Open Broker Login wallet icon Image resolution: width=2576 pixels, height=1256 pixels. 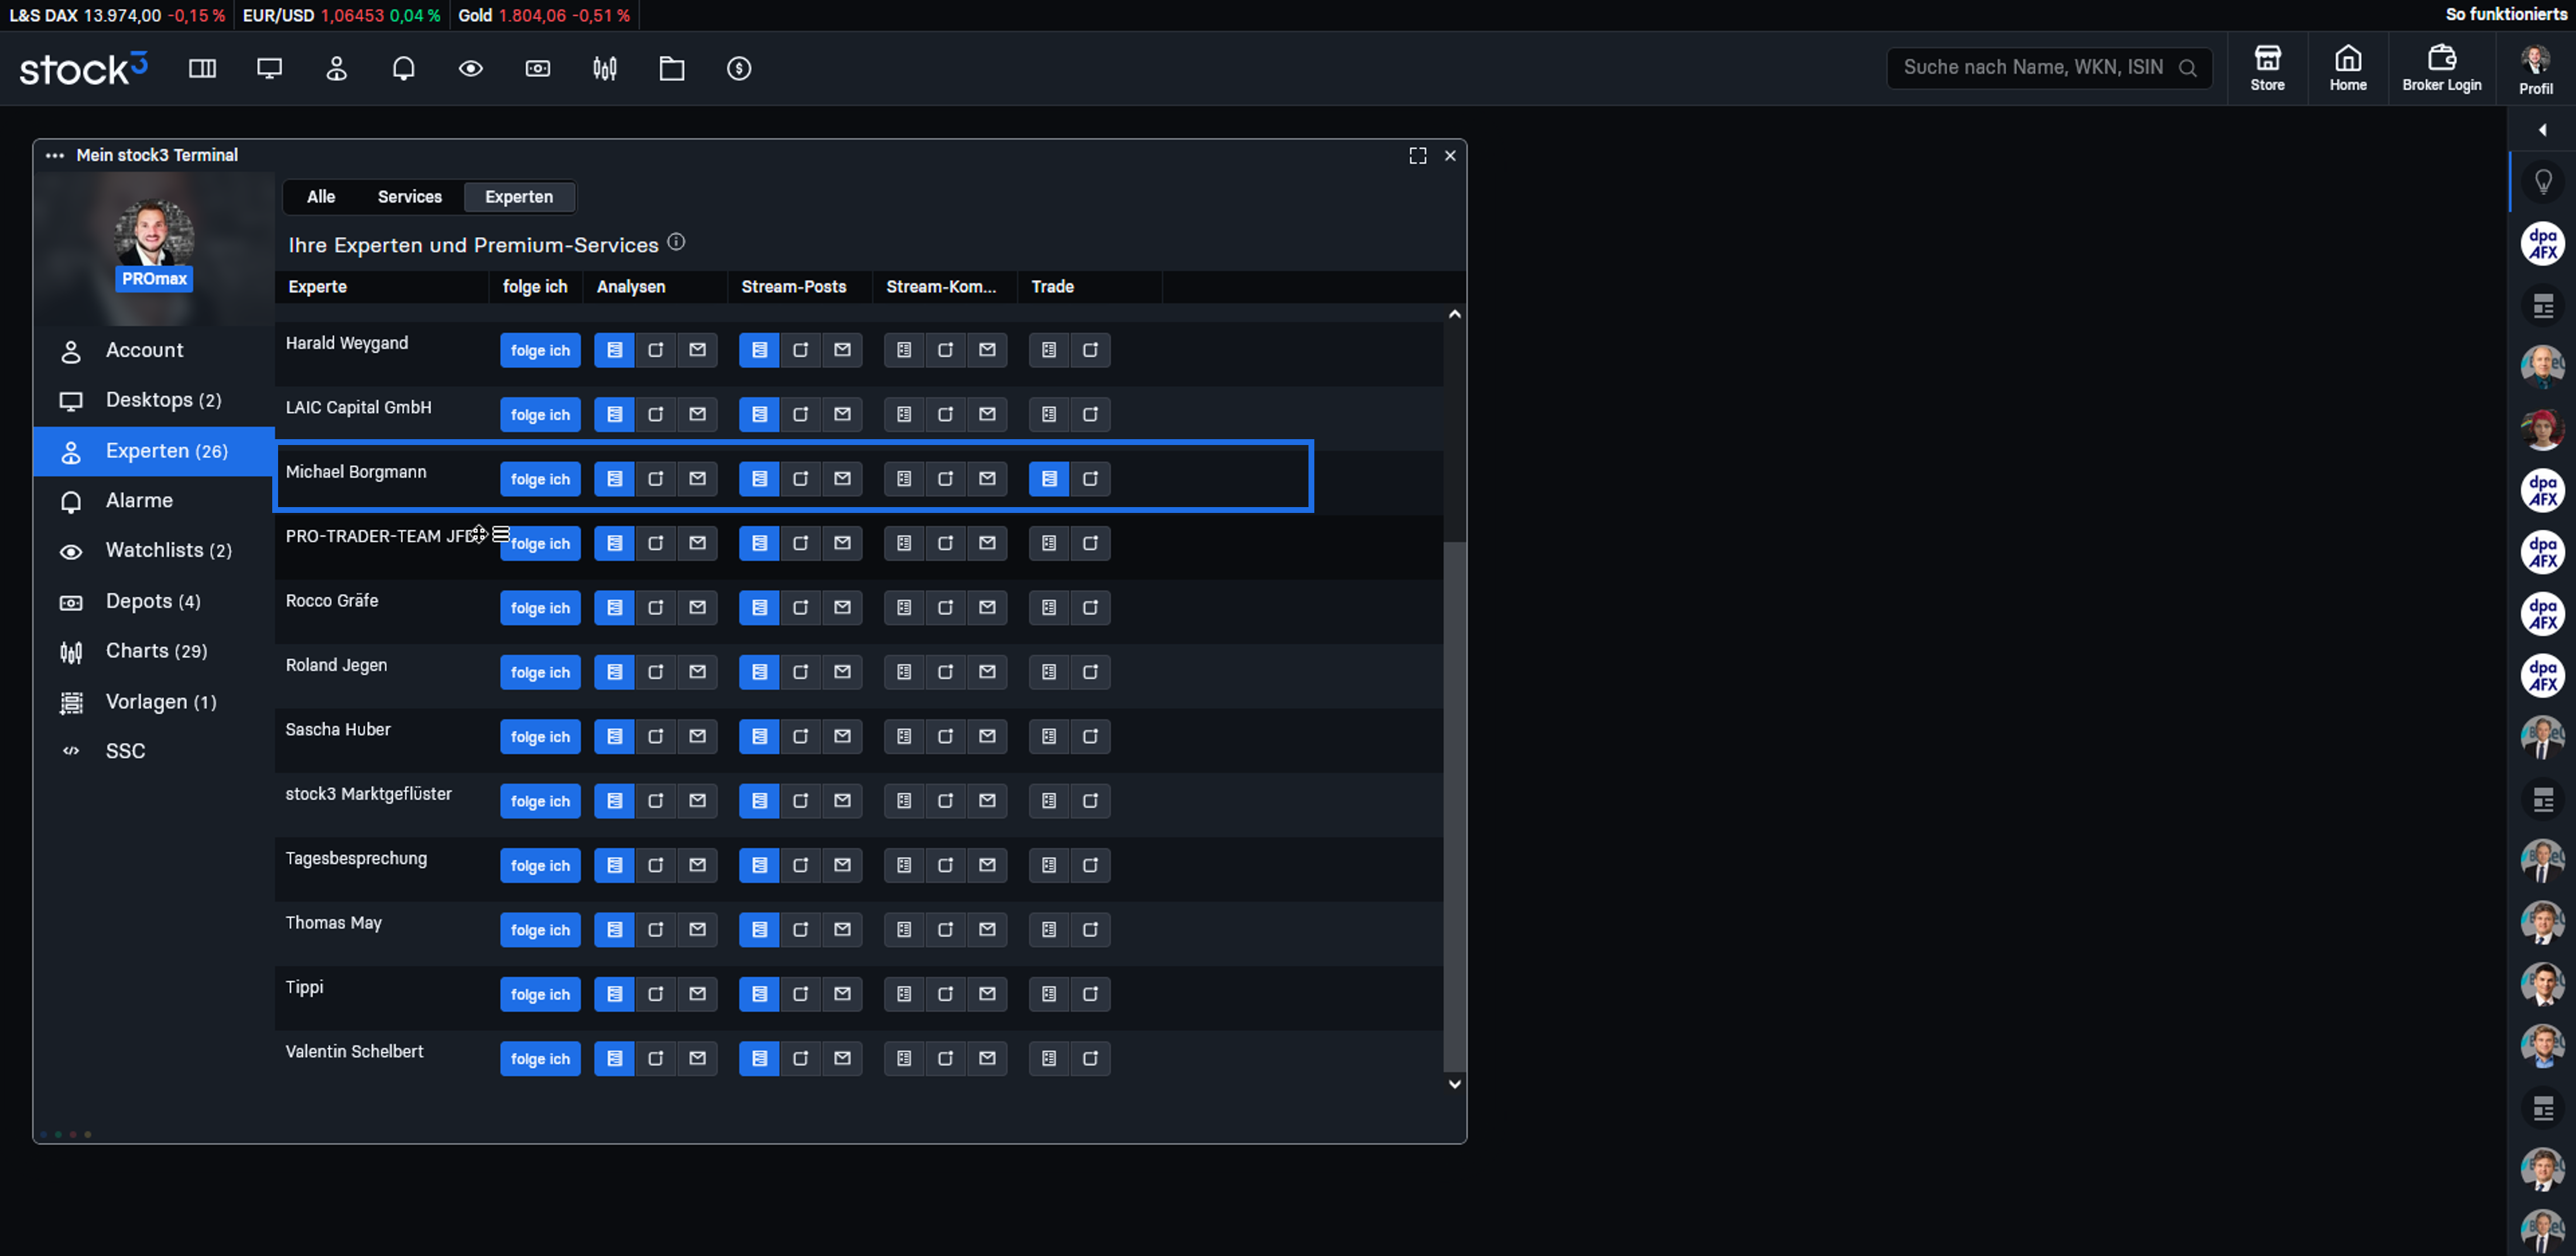(2441, 68)
